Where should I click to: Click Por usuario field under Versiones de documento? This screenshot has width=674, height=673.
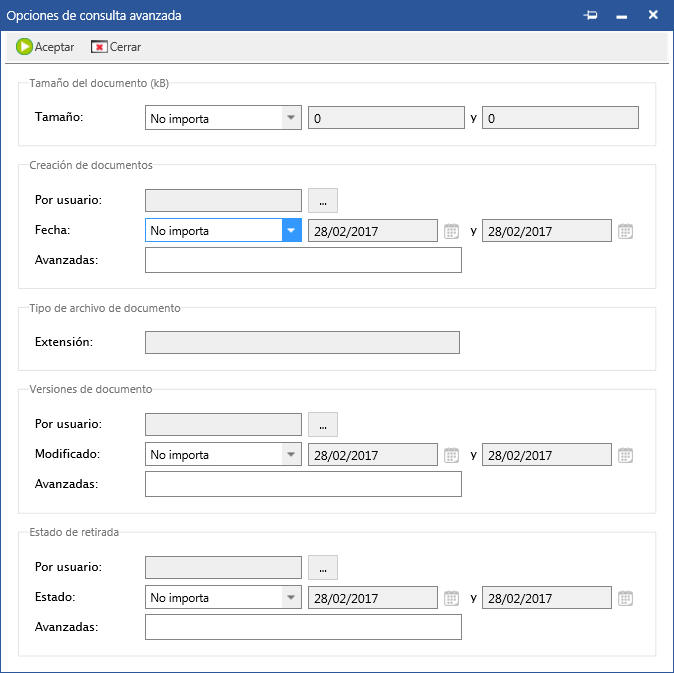pyautogui.click(x=224, y=425)
